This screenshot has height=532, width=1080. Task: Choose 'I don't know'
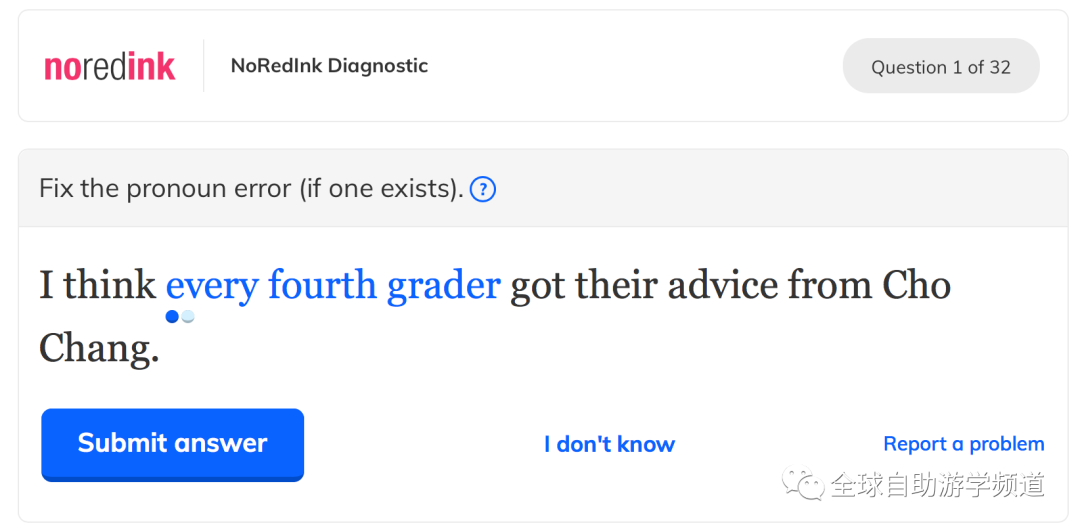pos(609,444)
